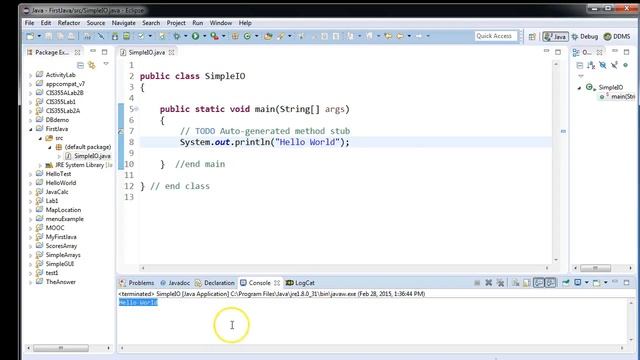Click the Open Console icon
Image resolution: width=640 pixels, height=360 pixels.
coord(597,282)
